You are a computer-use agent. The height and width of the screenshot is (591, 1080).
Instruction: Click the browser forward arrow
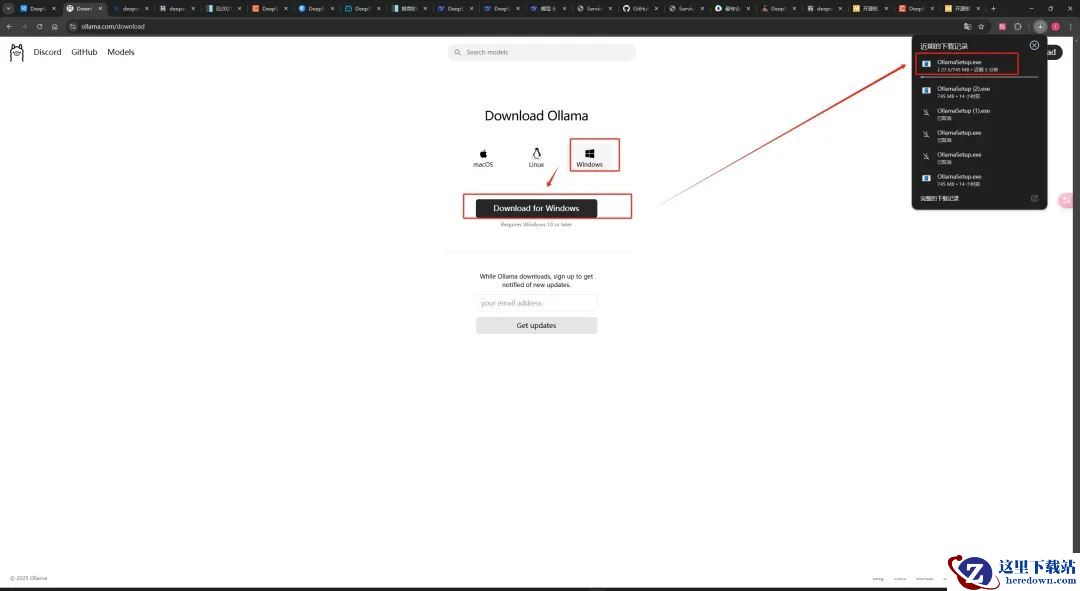24,26
